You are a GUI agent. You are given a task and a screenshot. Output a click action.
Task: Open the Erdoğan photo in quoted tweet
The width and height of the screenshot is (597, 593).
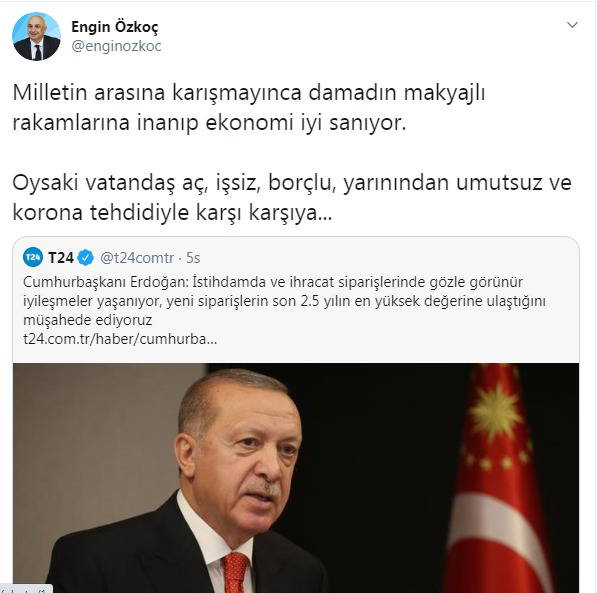point(296,478)
